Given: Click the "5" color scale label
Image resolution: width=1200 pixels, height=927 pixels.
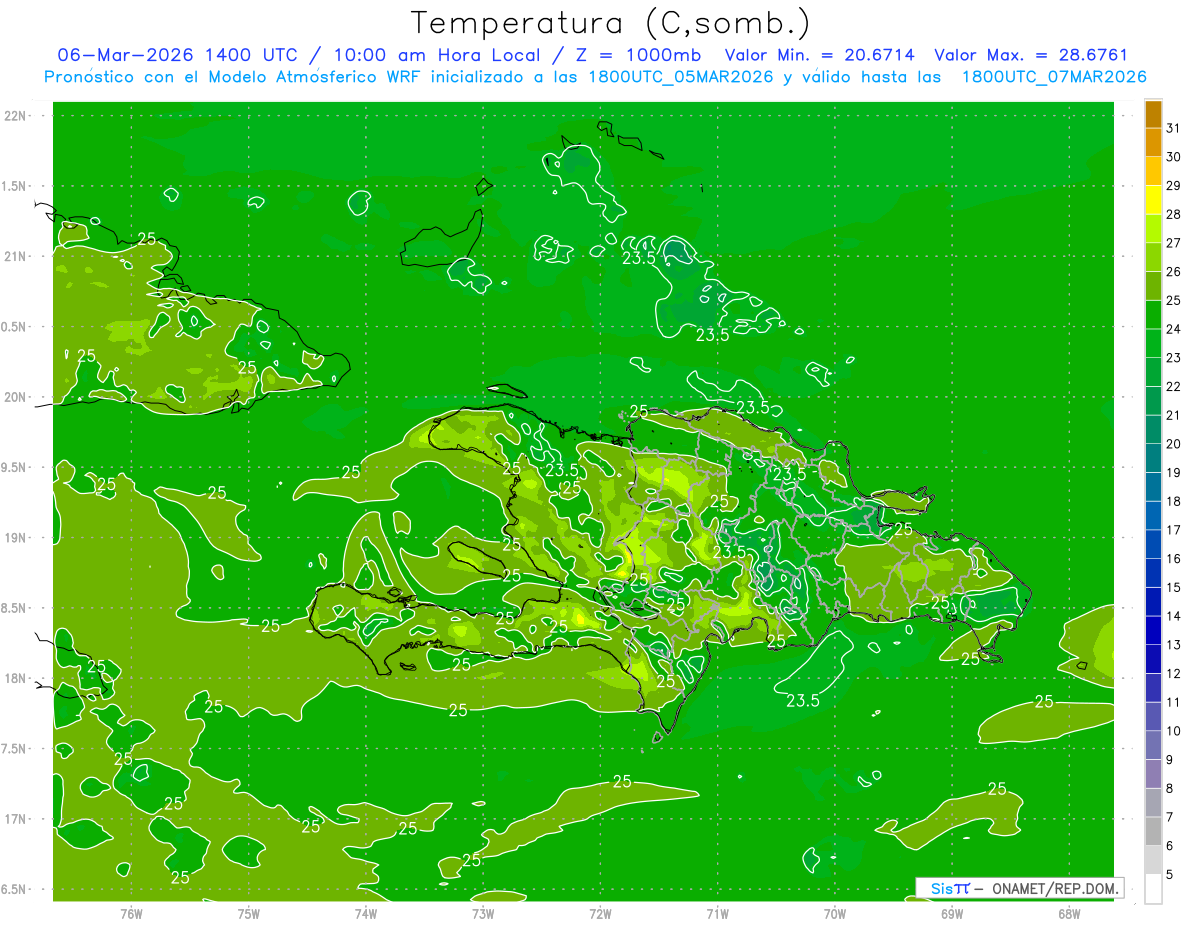Looking at the screenshot, I should tap(1169, 875).
